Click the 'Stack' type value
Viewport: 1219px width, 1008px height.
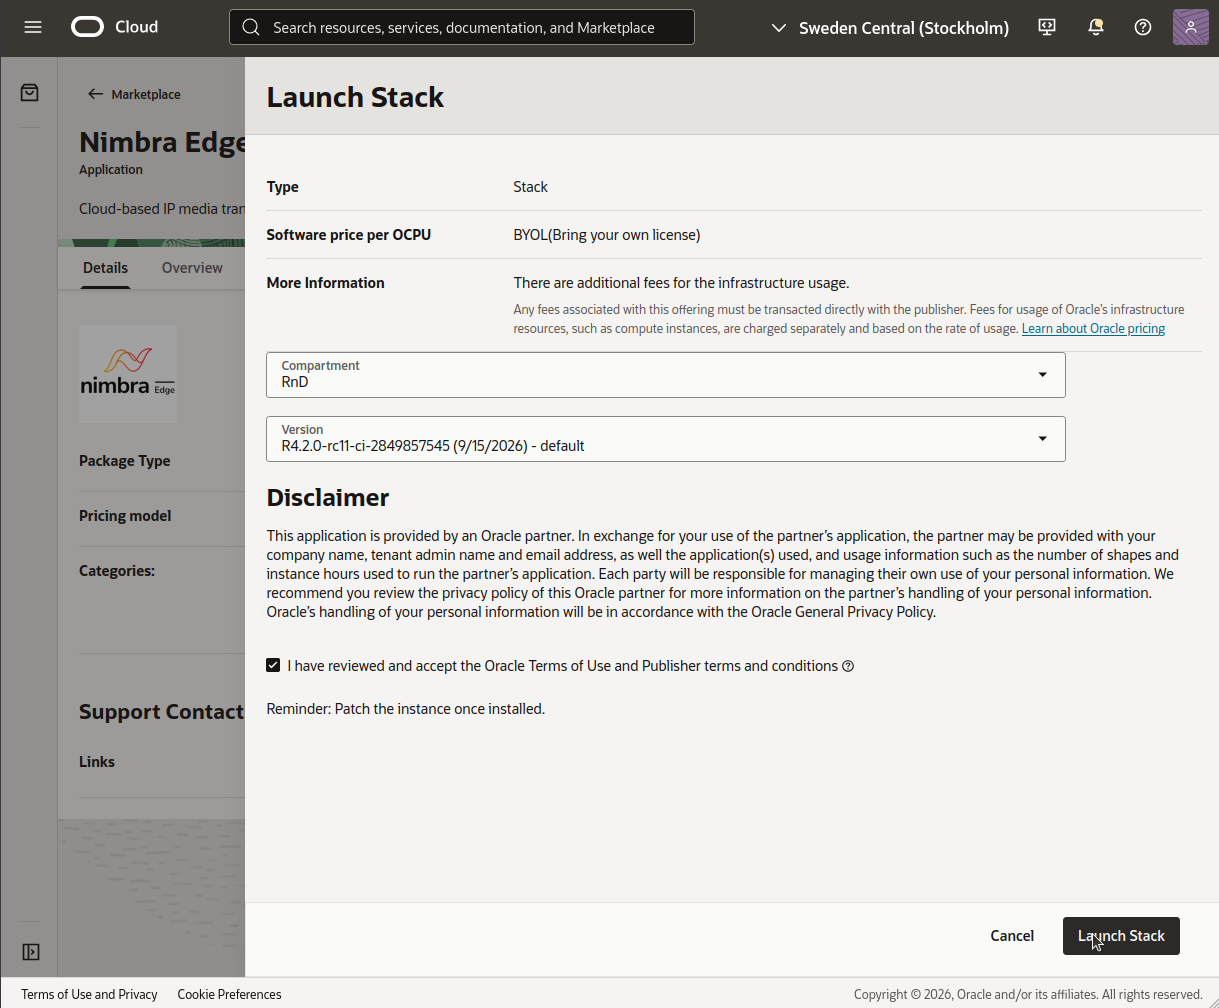click(530, 187)
